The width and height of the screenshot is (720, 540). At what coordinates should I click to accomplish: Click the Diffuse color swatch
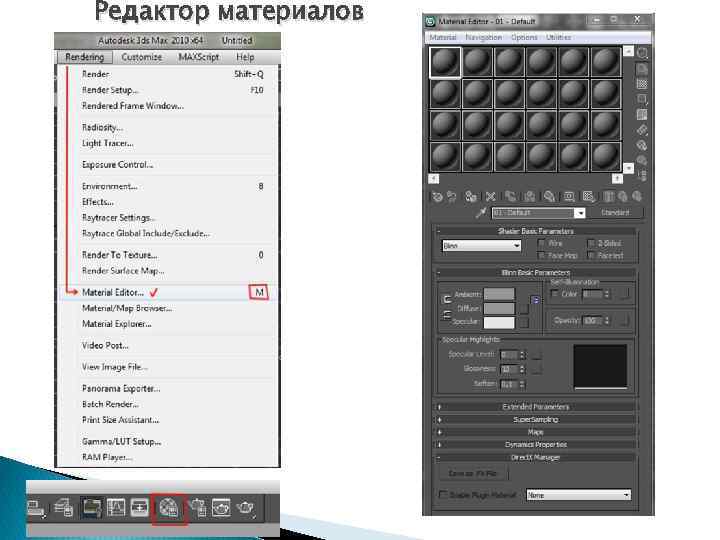point(500,309)
